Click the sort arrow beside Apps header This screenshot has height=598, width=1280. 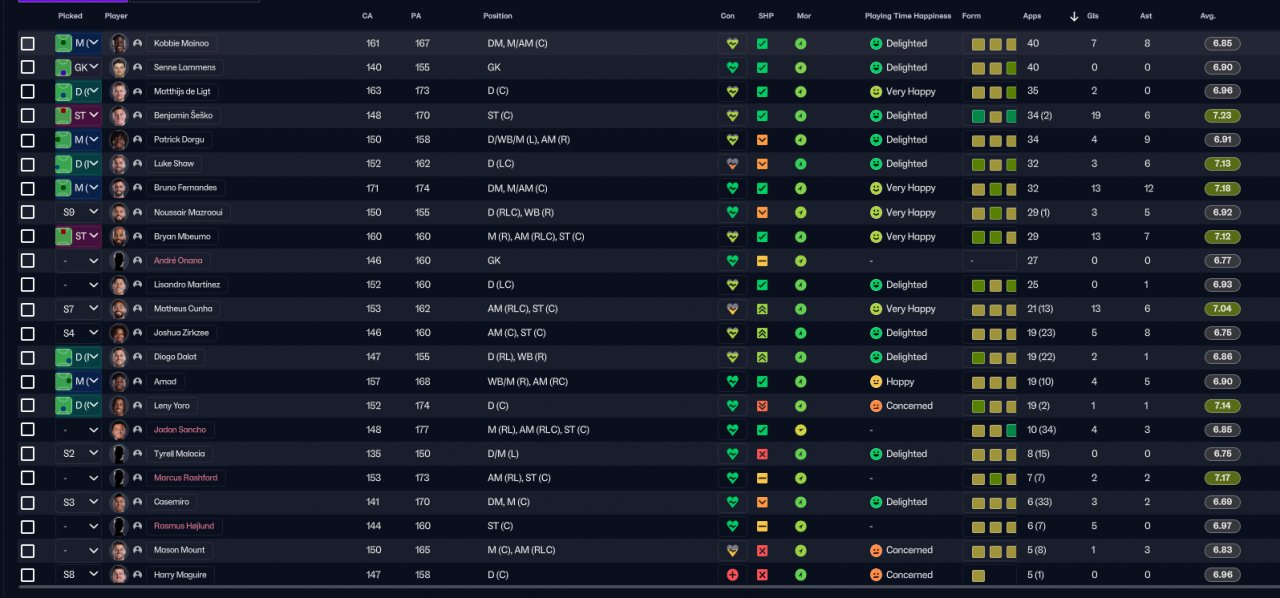(x=1074, y=16)
